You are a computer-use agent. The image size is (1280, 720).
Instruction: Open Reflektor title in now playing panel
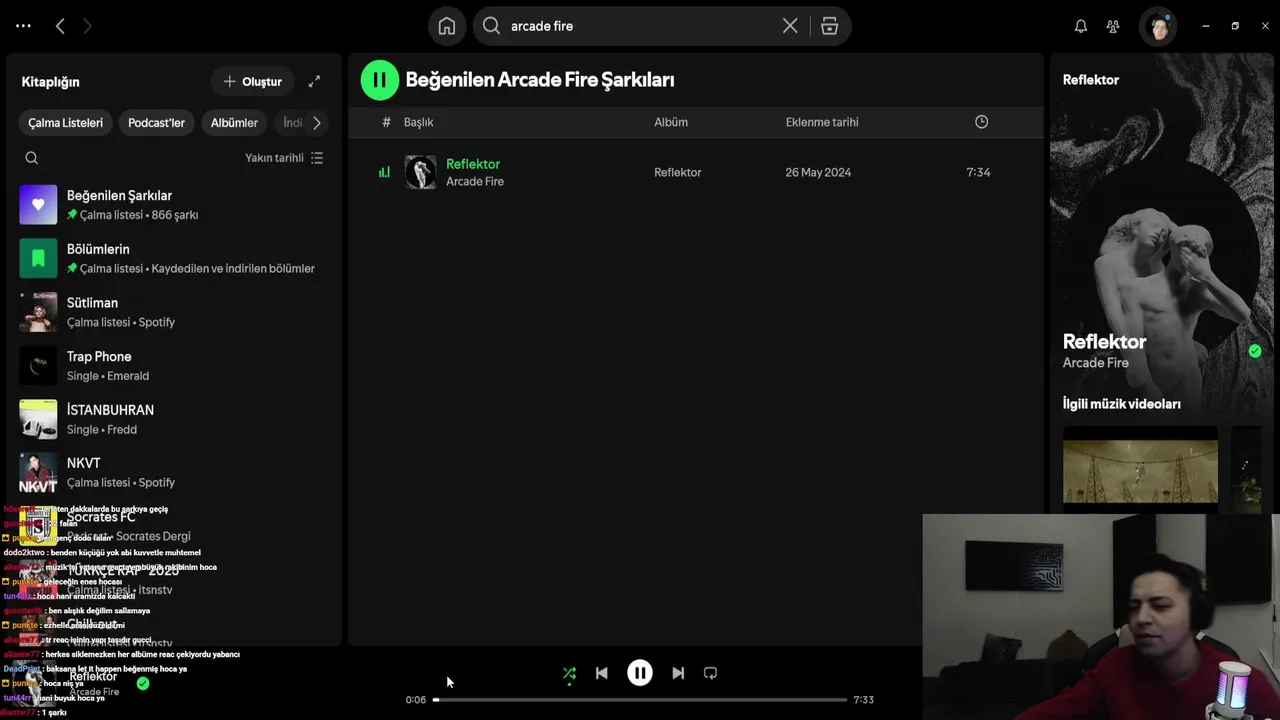click(x=1104, y=341)
